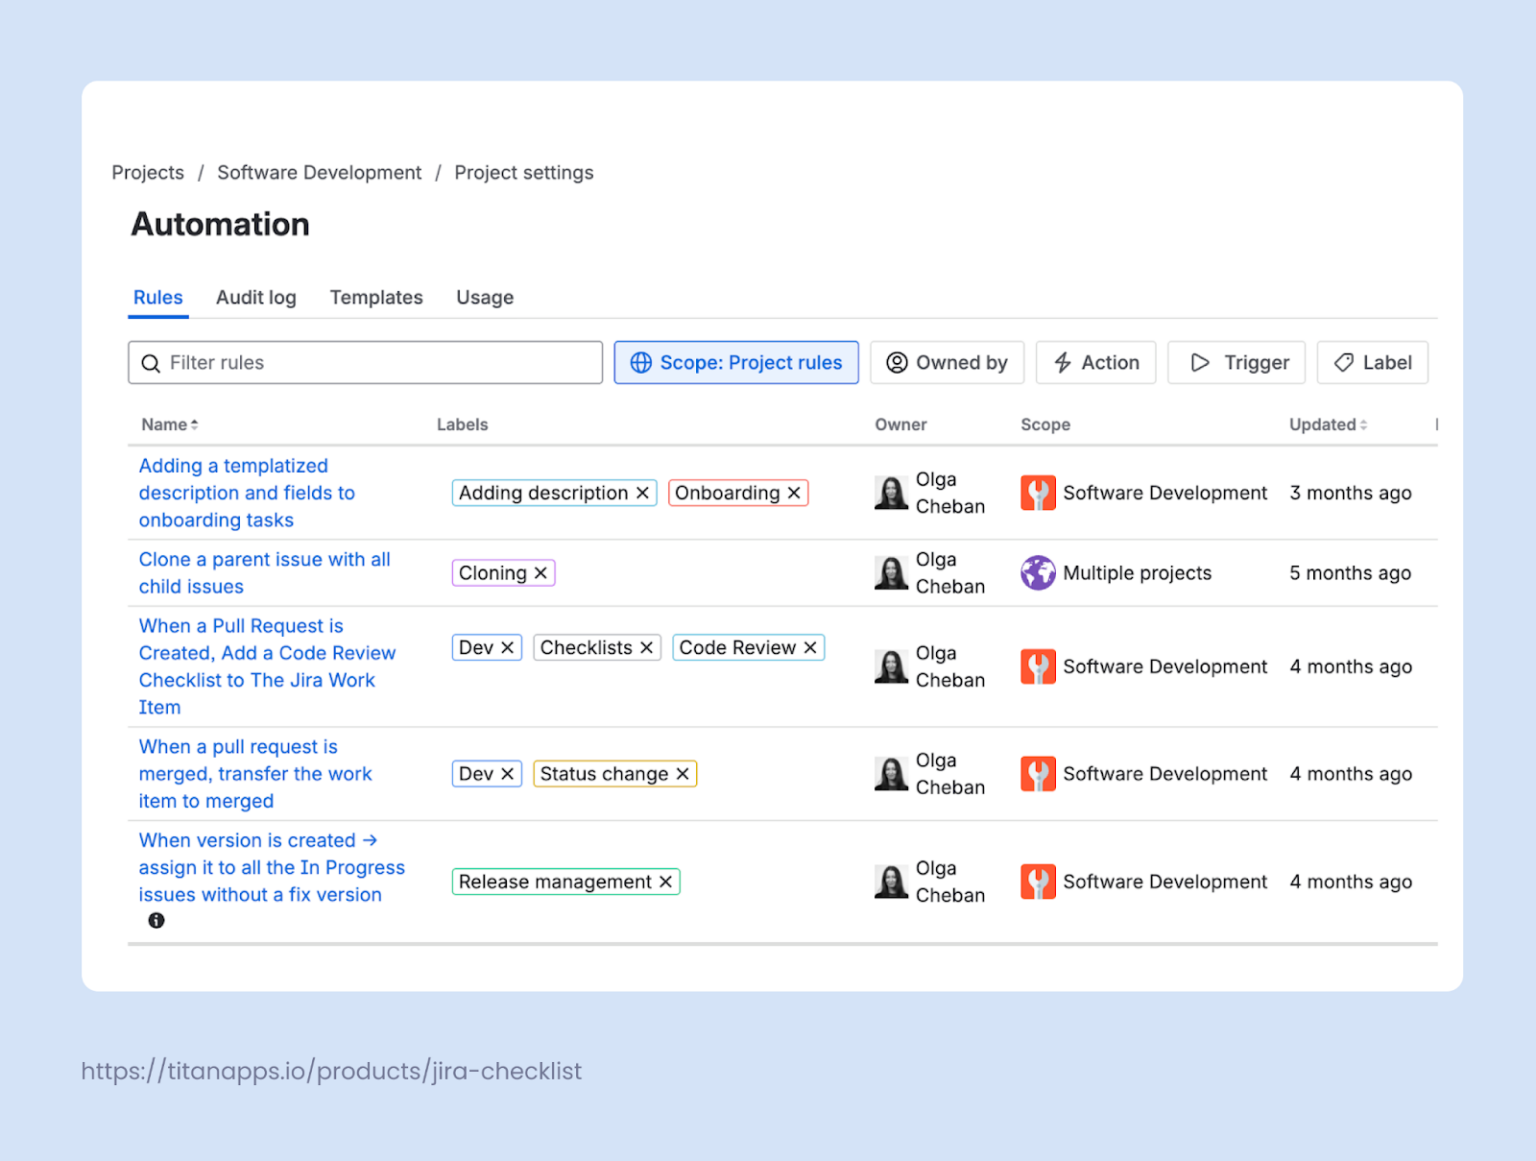This screenshot has width=1536, height=1161.
Task: Click the magnifier icon in the Filter rules field
Action: point(151,362)
